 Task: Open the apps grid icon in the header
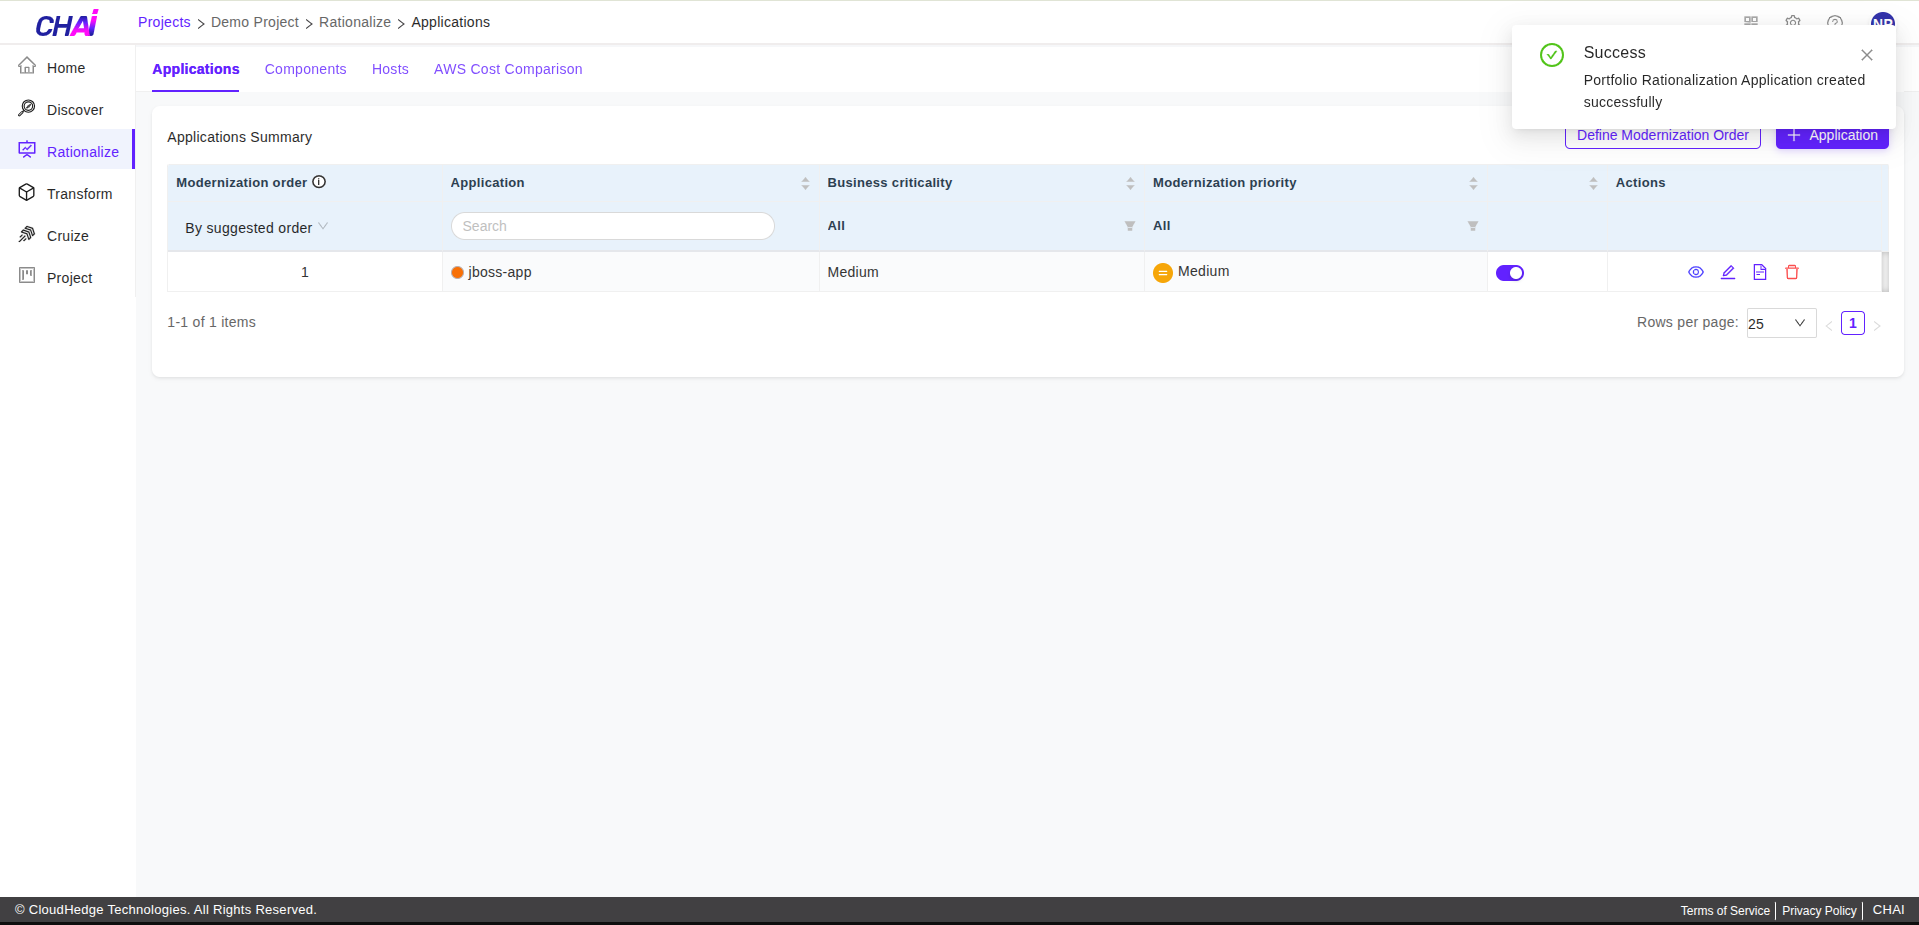pos(1751,22)
